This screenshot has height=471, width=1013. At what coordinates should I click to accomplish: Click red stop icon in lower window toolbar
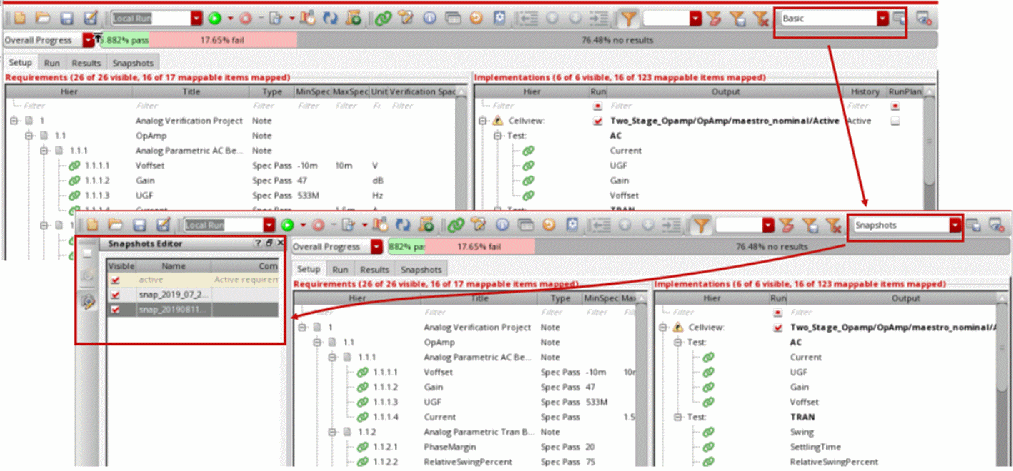[318, 225]
